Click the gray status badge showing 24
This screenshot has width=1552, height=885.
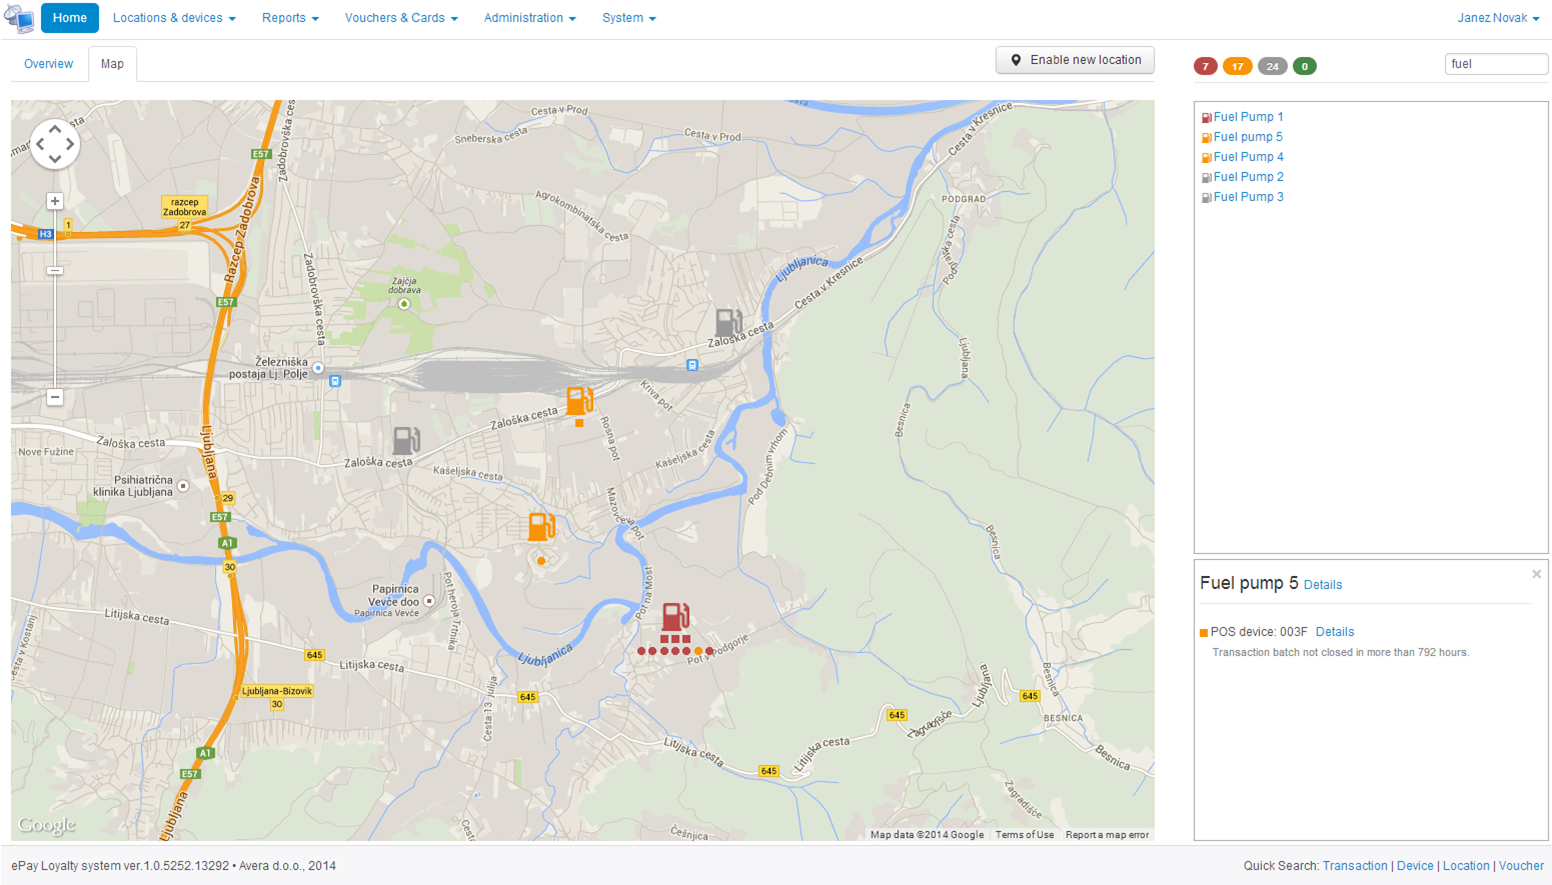1272,66
